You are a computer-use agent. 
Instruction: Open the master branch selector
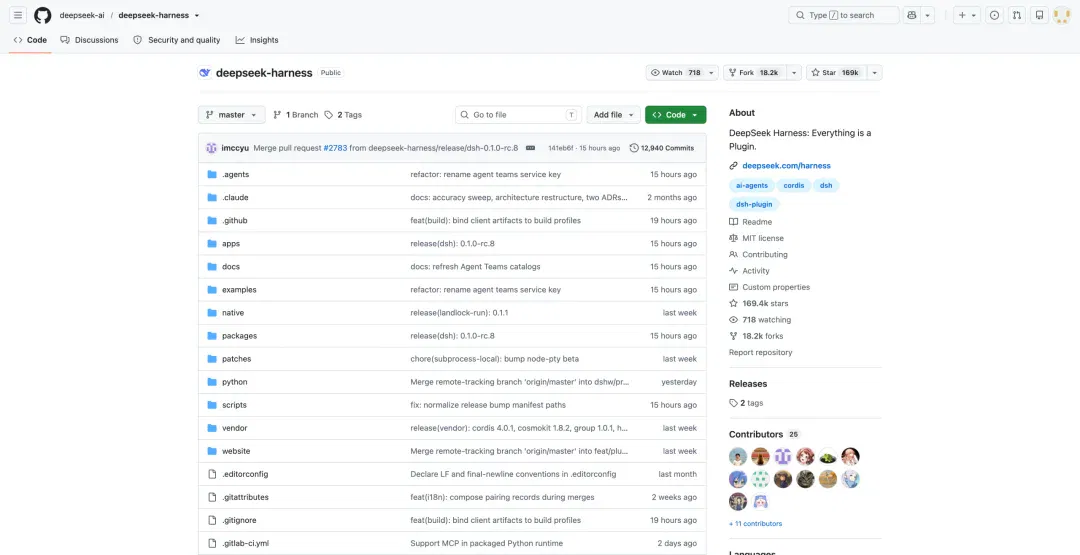click(x=231, y=115)
